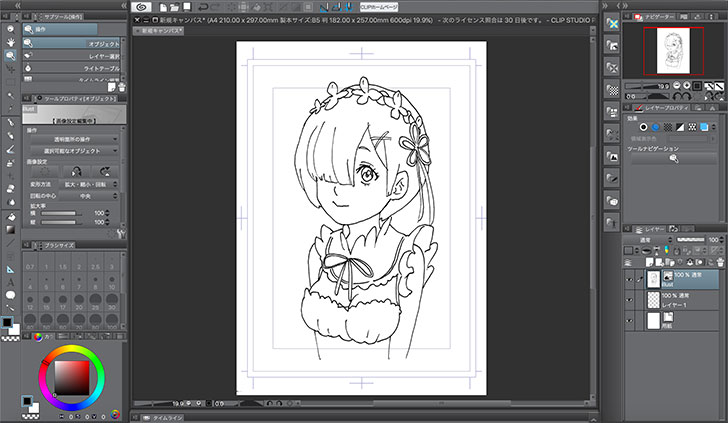The image size is (728, 423).
Task: Open ナビゲーター panel tab
Action: coord(655,17)
